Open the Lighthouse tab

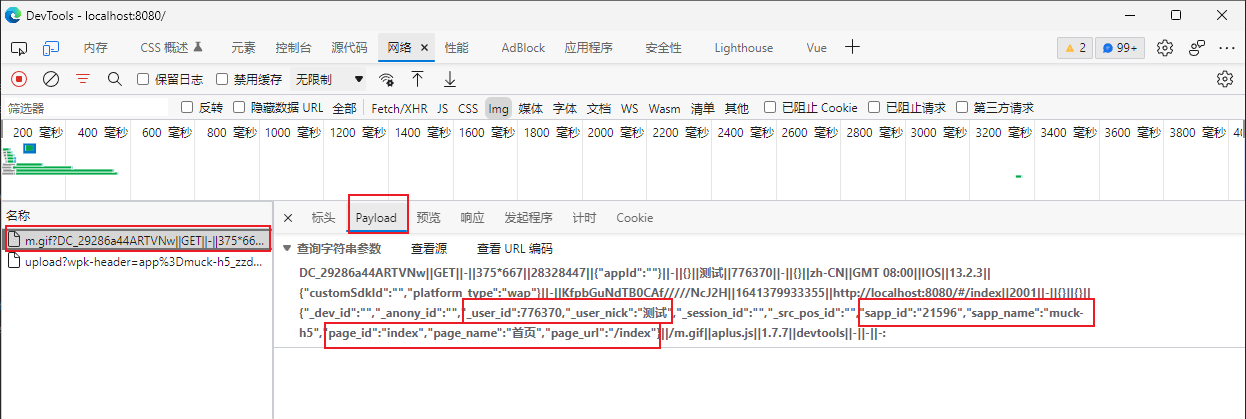(743, 48)
